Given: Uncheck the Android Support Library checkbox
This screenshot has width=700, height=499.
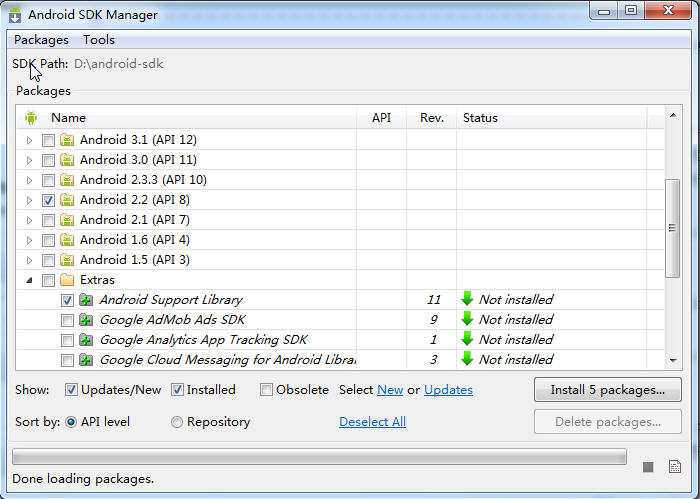Looking at the screenshot, I should click(67, 300).
